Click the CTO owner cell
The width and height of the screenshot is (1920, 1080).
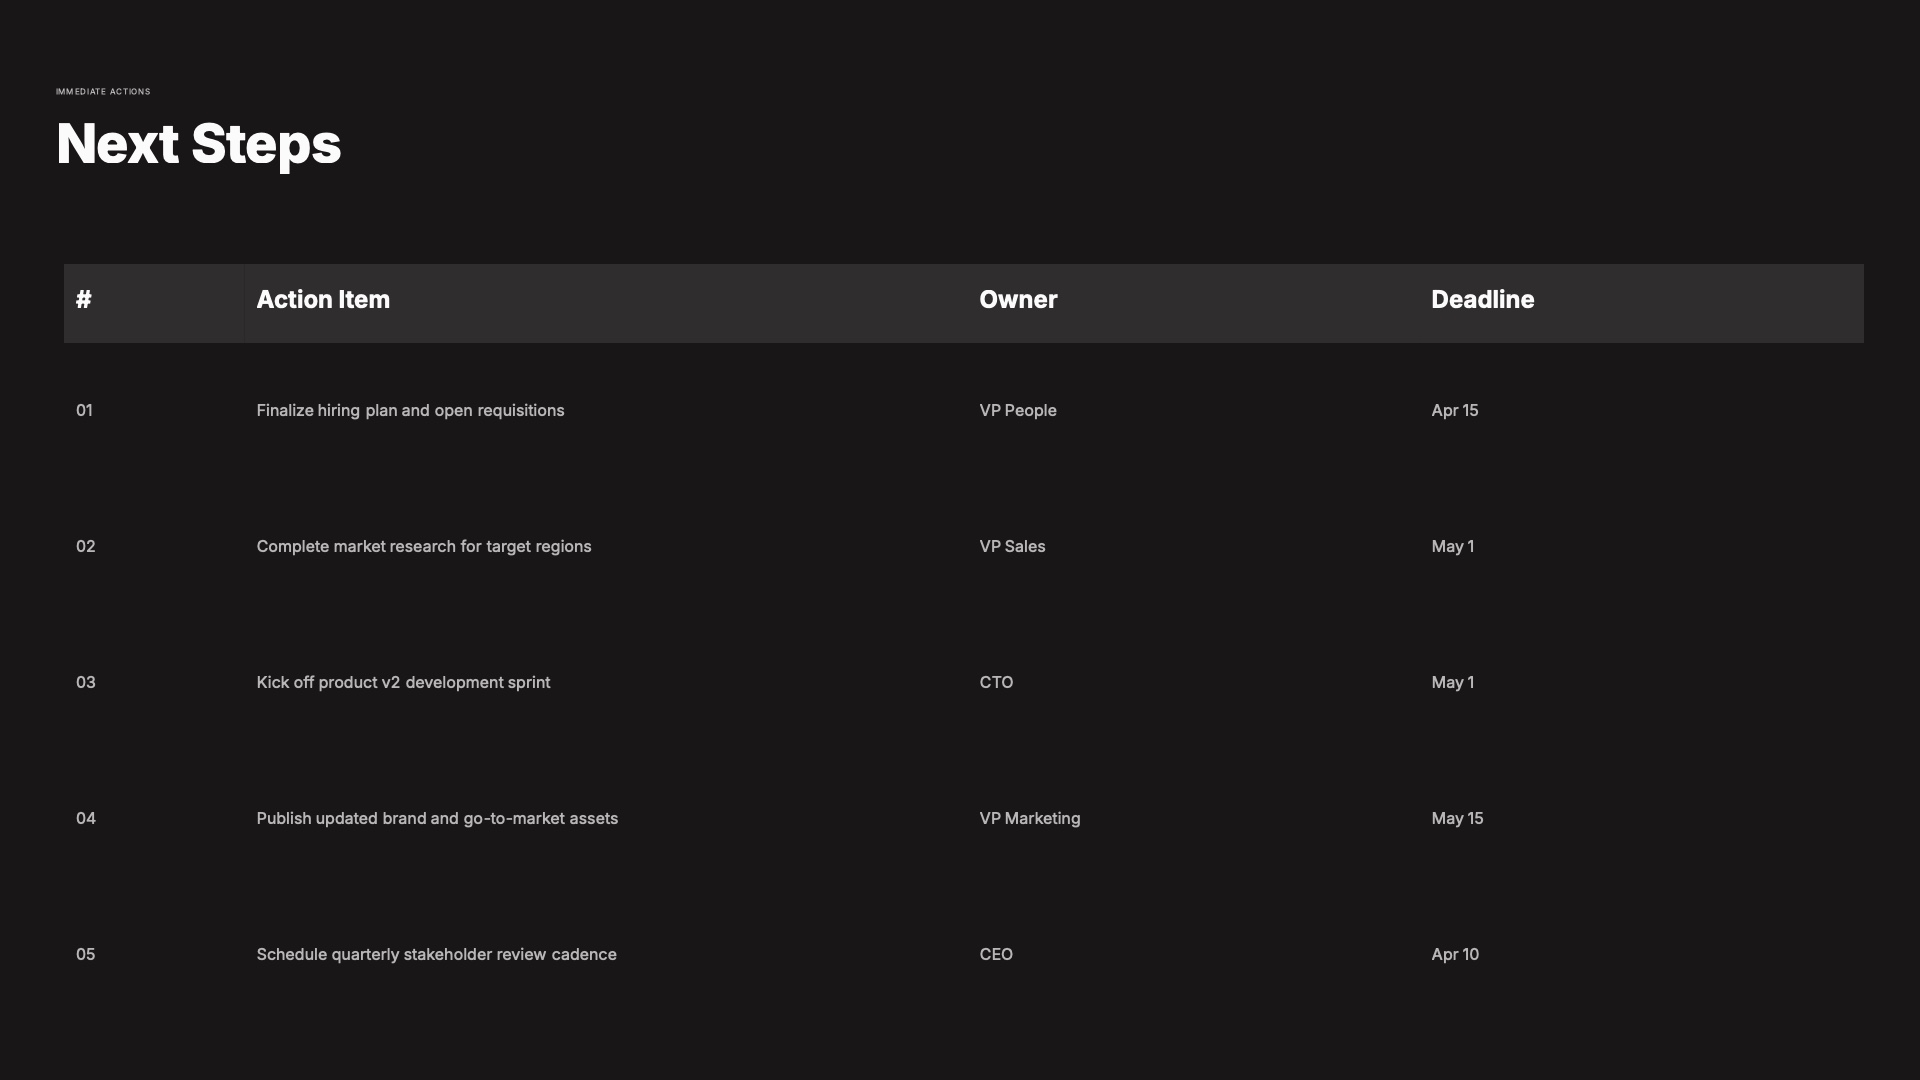(x=996, y=683)
